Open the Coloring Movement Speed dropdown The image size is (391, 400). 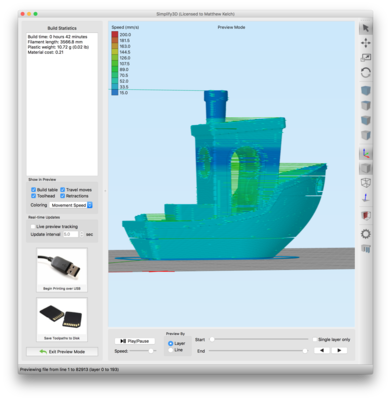(71, 205)
